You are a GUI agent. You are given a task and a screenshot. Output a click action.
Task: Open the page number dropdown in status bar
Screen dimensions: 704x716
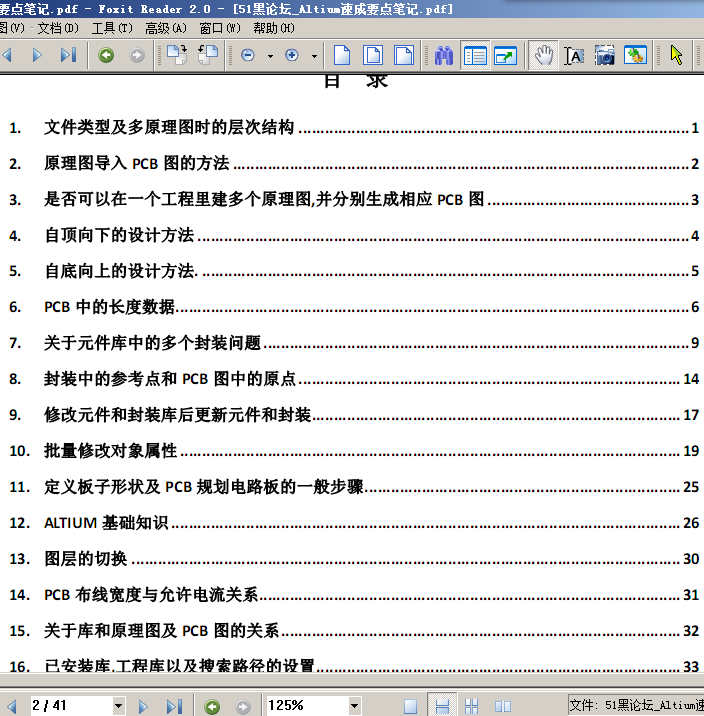[118, 706]
